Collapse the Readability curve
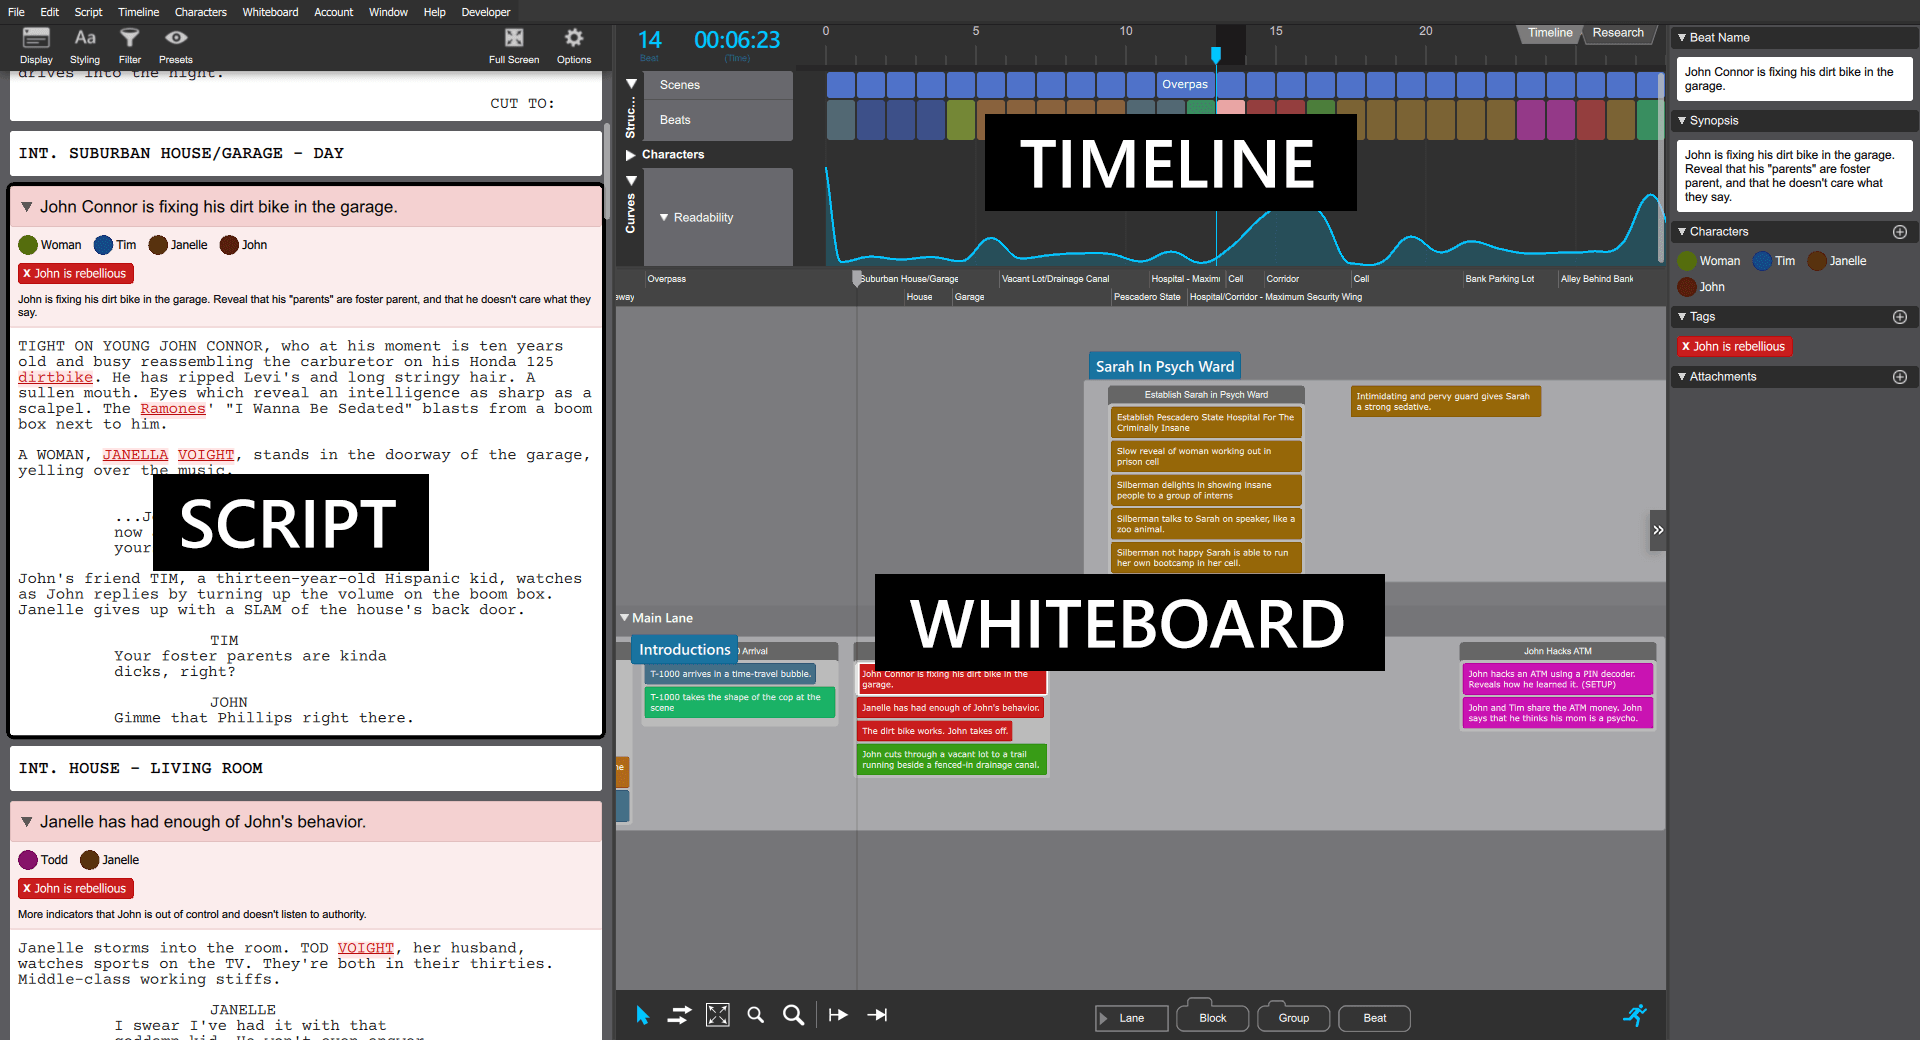 (x=664, y=218)
